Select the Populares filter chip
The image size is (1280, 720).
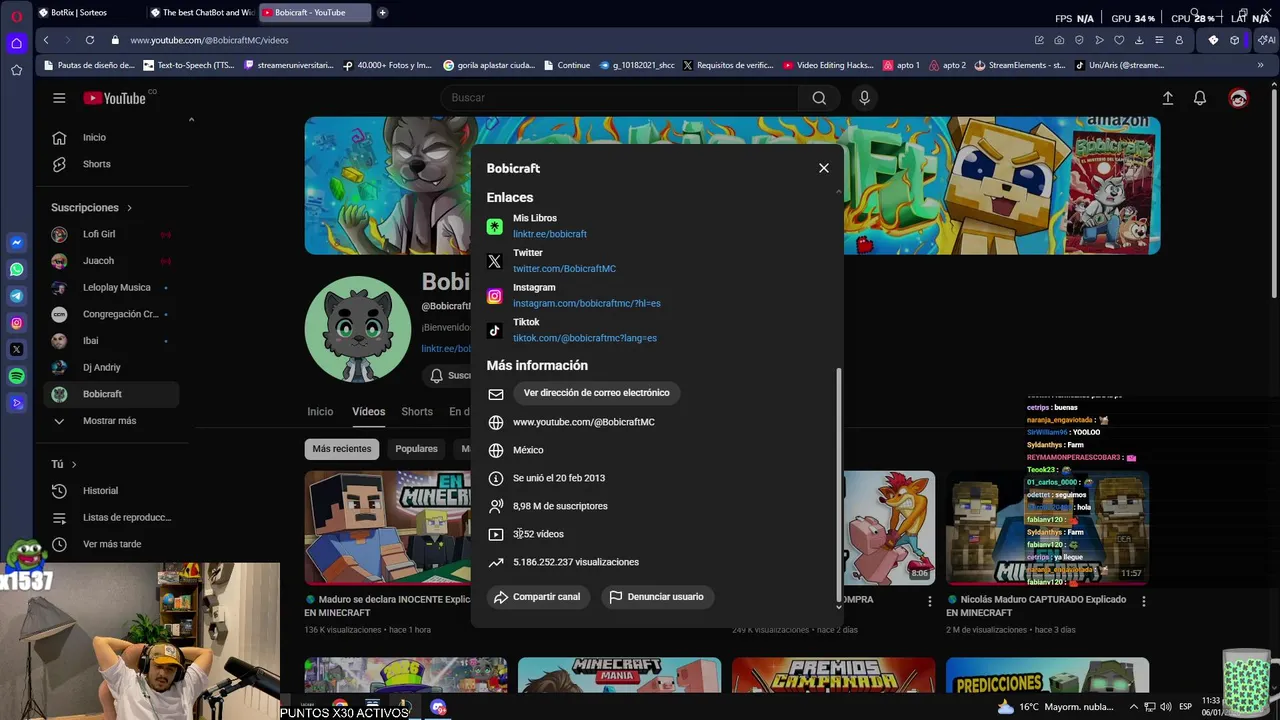[x=416, y=449]
